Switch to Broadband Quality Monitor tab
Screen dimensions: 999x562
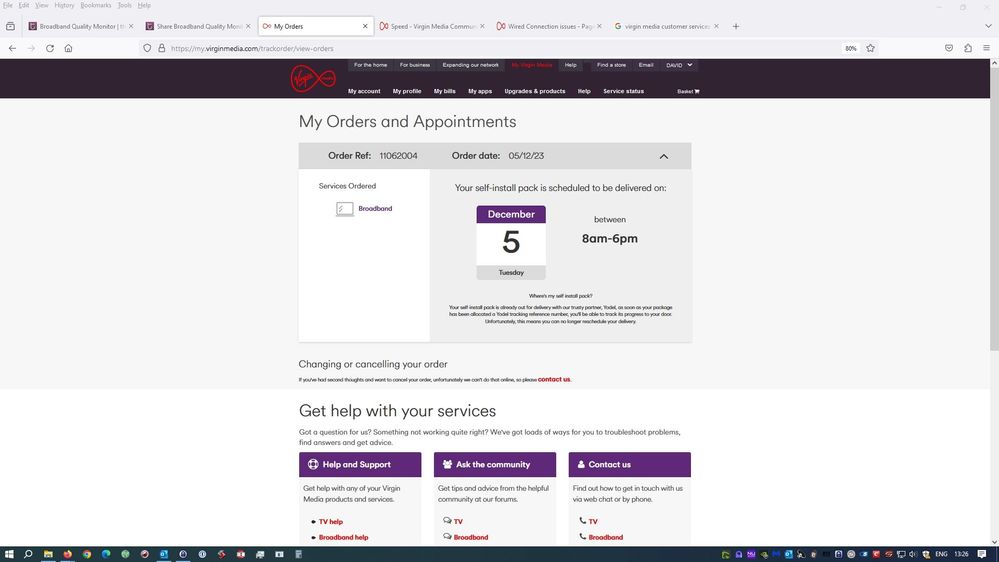81,26
